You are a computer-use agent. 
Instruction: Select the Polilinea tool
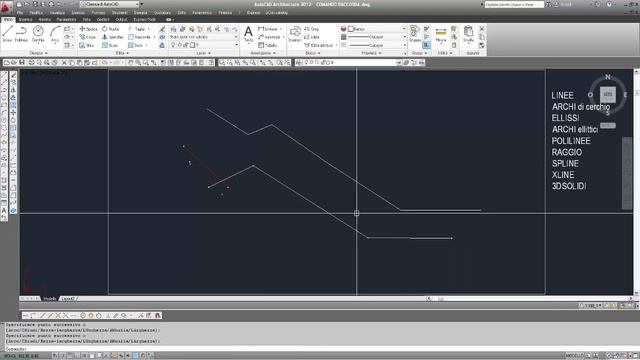pyautogui.click(x=21, y=34)
